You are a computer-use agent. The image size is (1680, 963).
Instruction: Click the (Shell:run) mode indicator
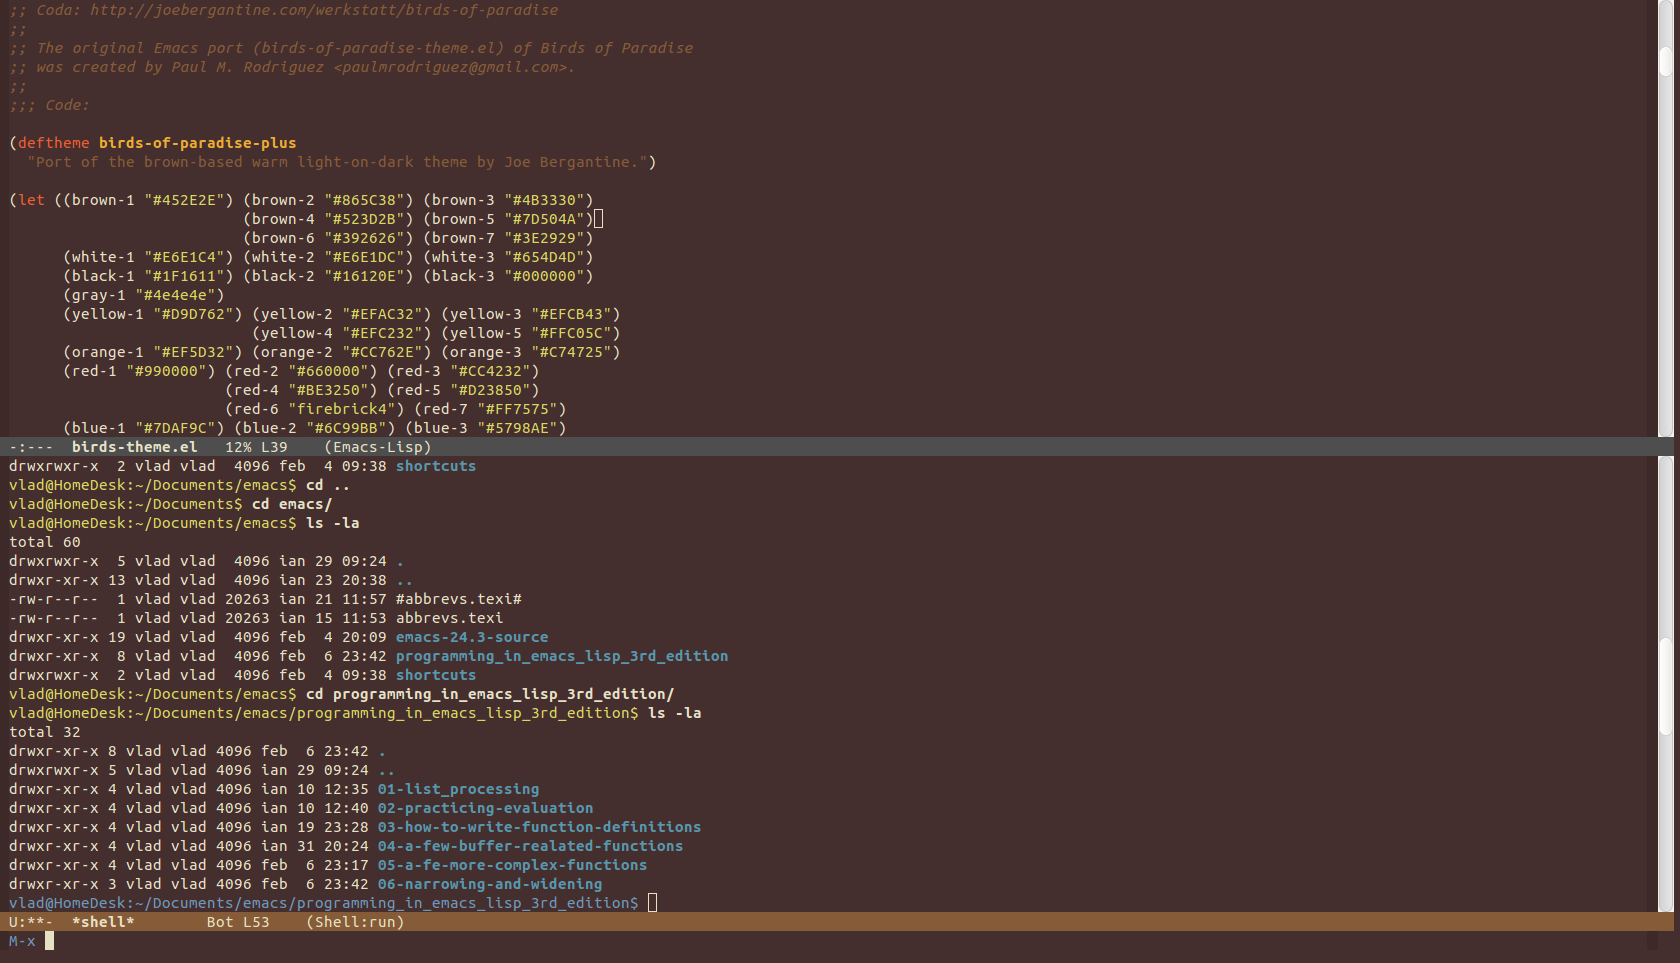[x=355, y=922]
